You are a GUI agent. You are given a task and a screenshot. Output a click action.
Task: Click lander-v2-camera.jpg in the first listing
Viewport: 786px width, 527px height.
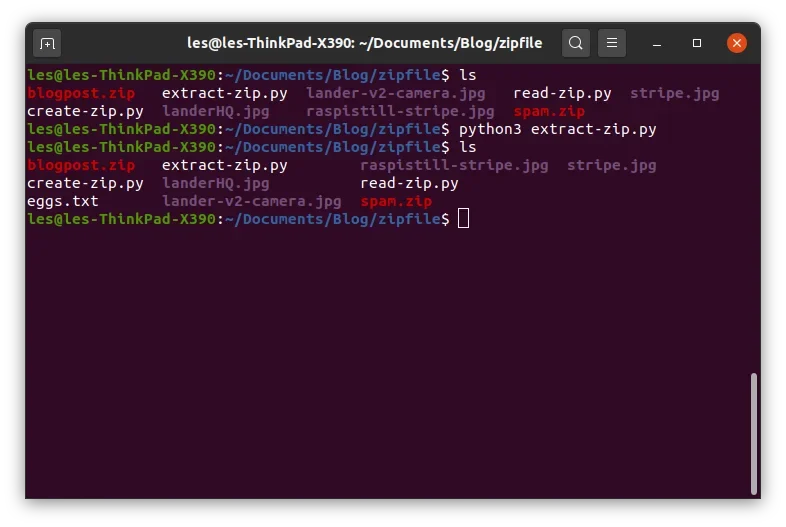[x=396, y=93]
